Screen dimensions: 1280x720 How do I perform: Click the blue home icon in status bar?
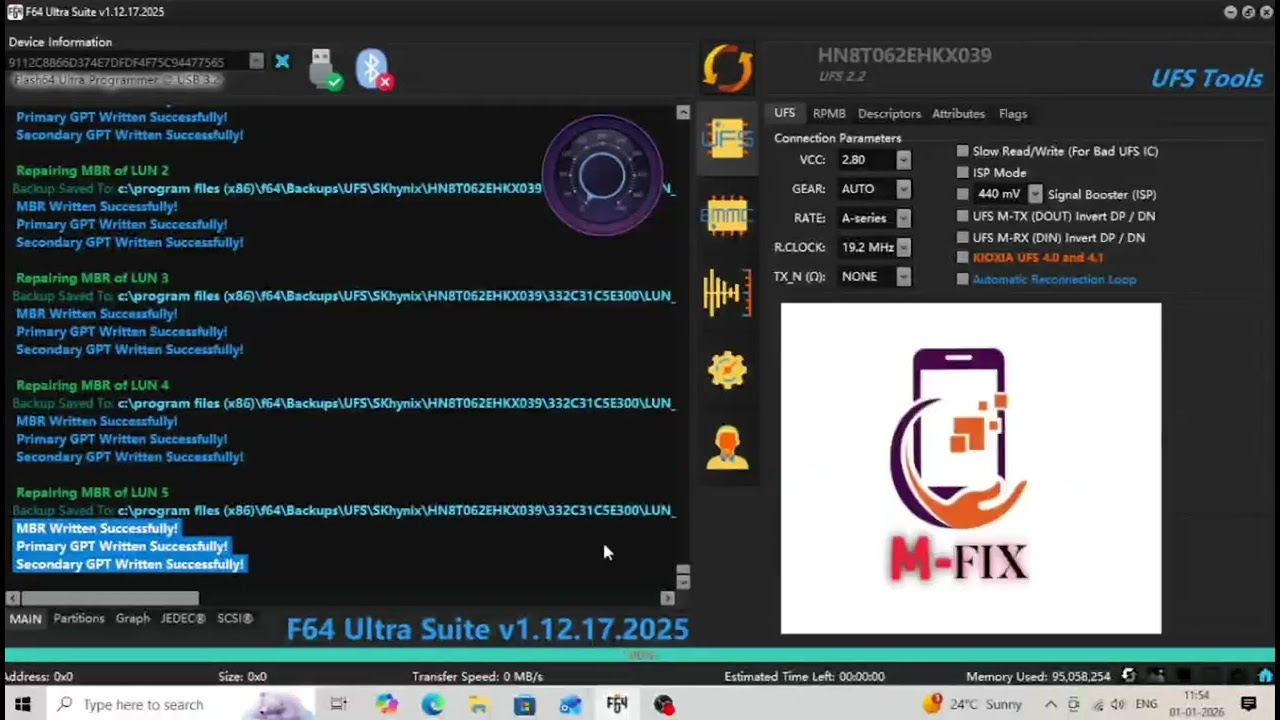pyautogui.click(x=1266, y=676)
